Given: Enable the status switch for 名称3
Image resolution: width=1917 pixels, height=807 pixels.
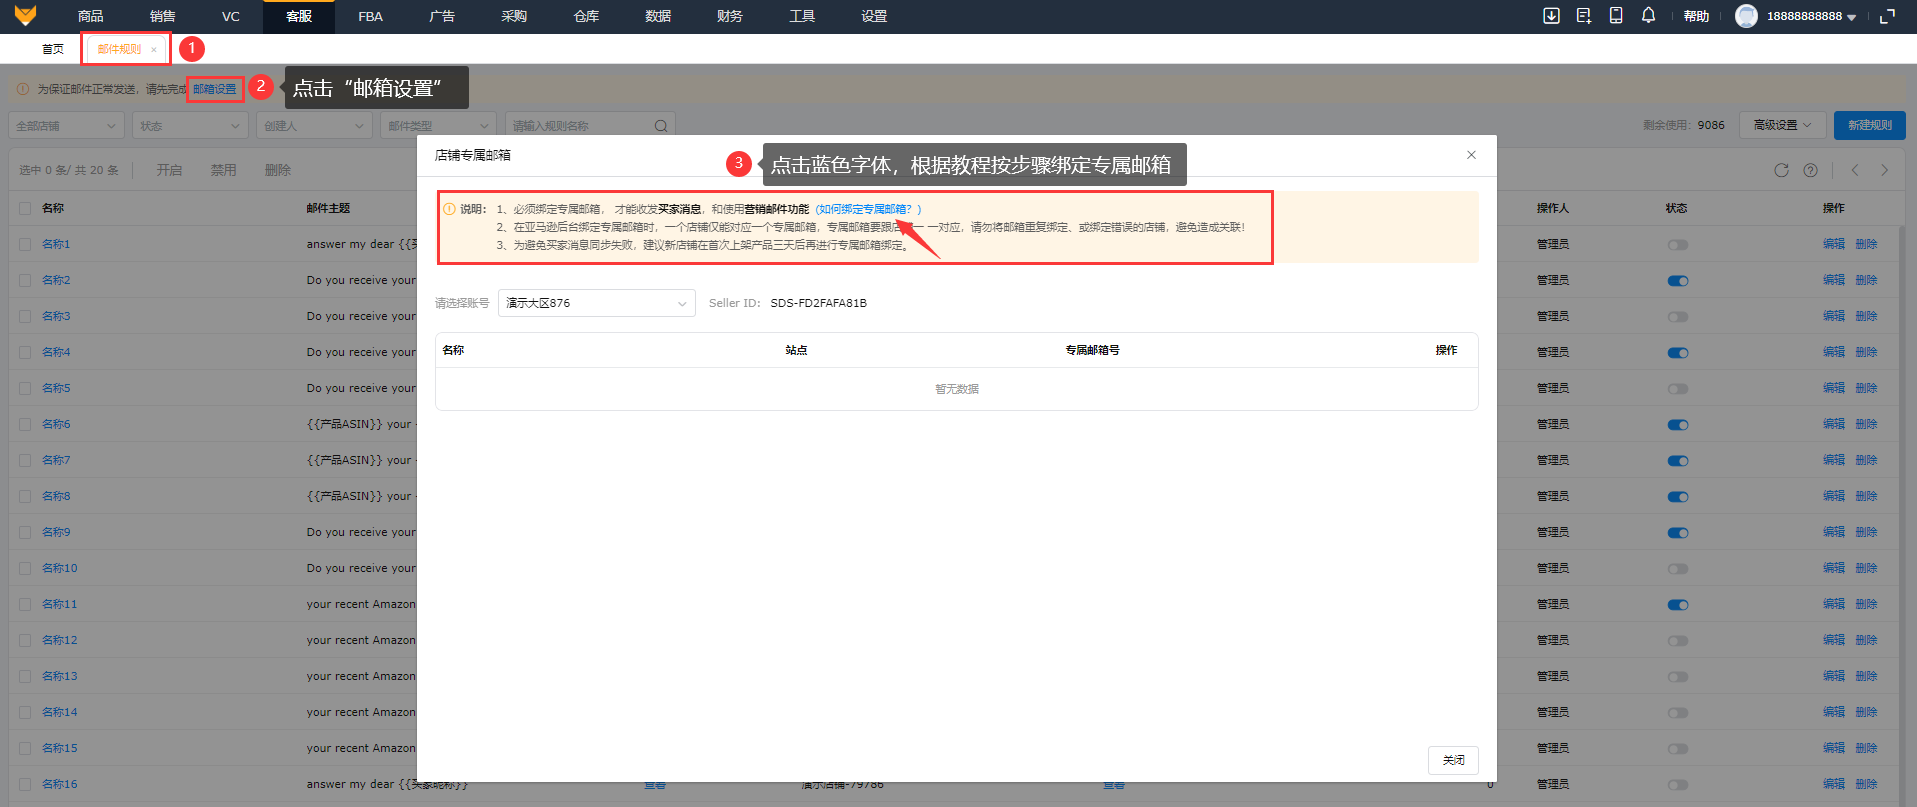Looking at the screenshot, I should (x=1678, y=317).
